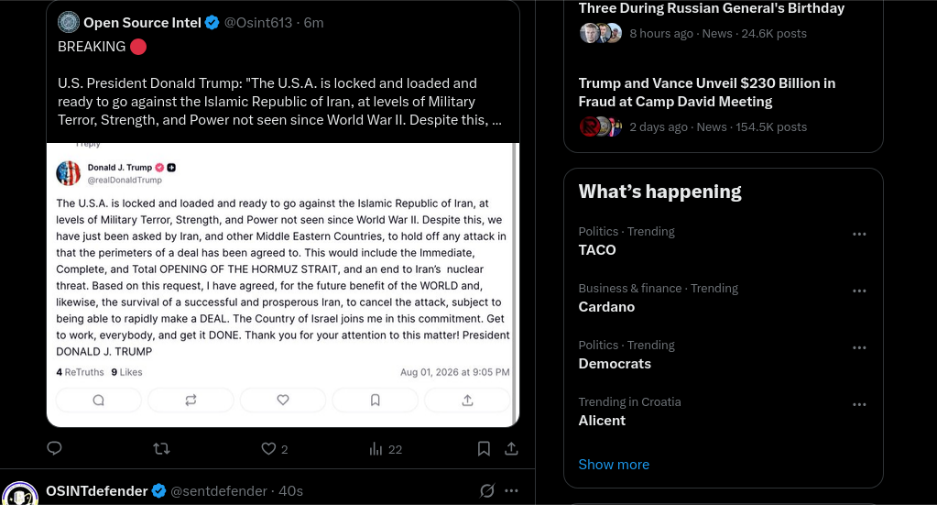The height and width of the screenshot is (505, 937).
Task: View analytics showing 22 views
Action: click(x=385, y=449)
